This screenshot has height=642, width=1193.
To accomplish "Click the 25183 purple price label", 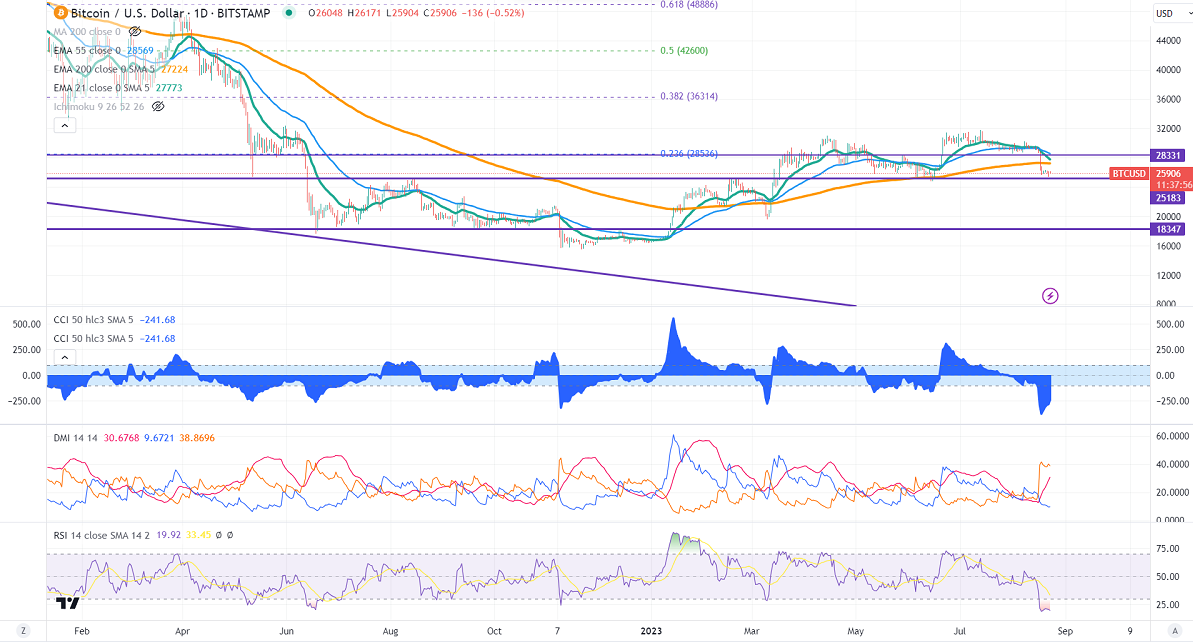I will coord(1168,198).
